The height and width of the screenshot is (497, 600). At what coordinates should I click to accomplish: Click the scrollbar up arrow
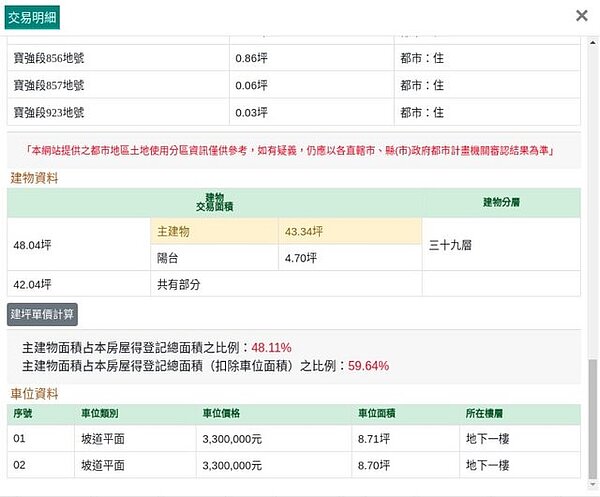(592, 42)
